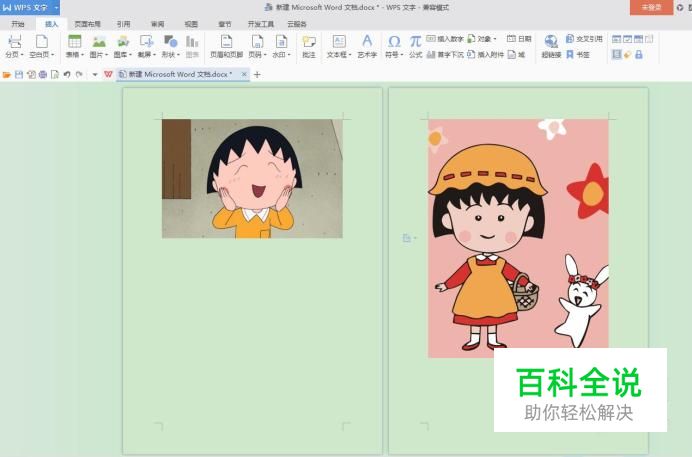
Task: Click 页眉和页脚 header and footer icon
Action: point(226,41)
